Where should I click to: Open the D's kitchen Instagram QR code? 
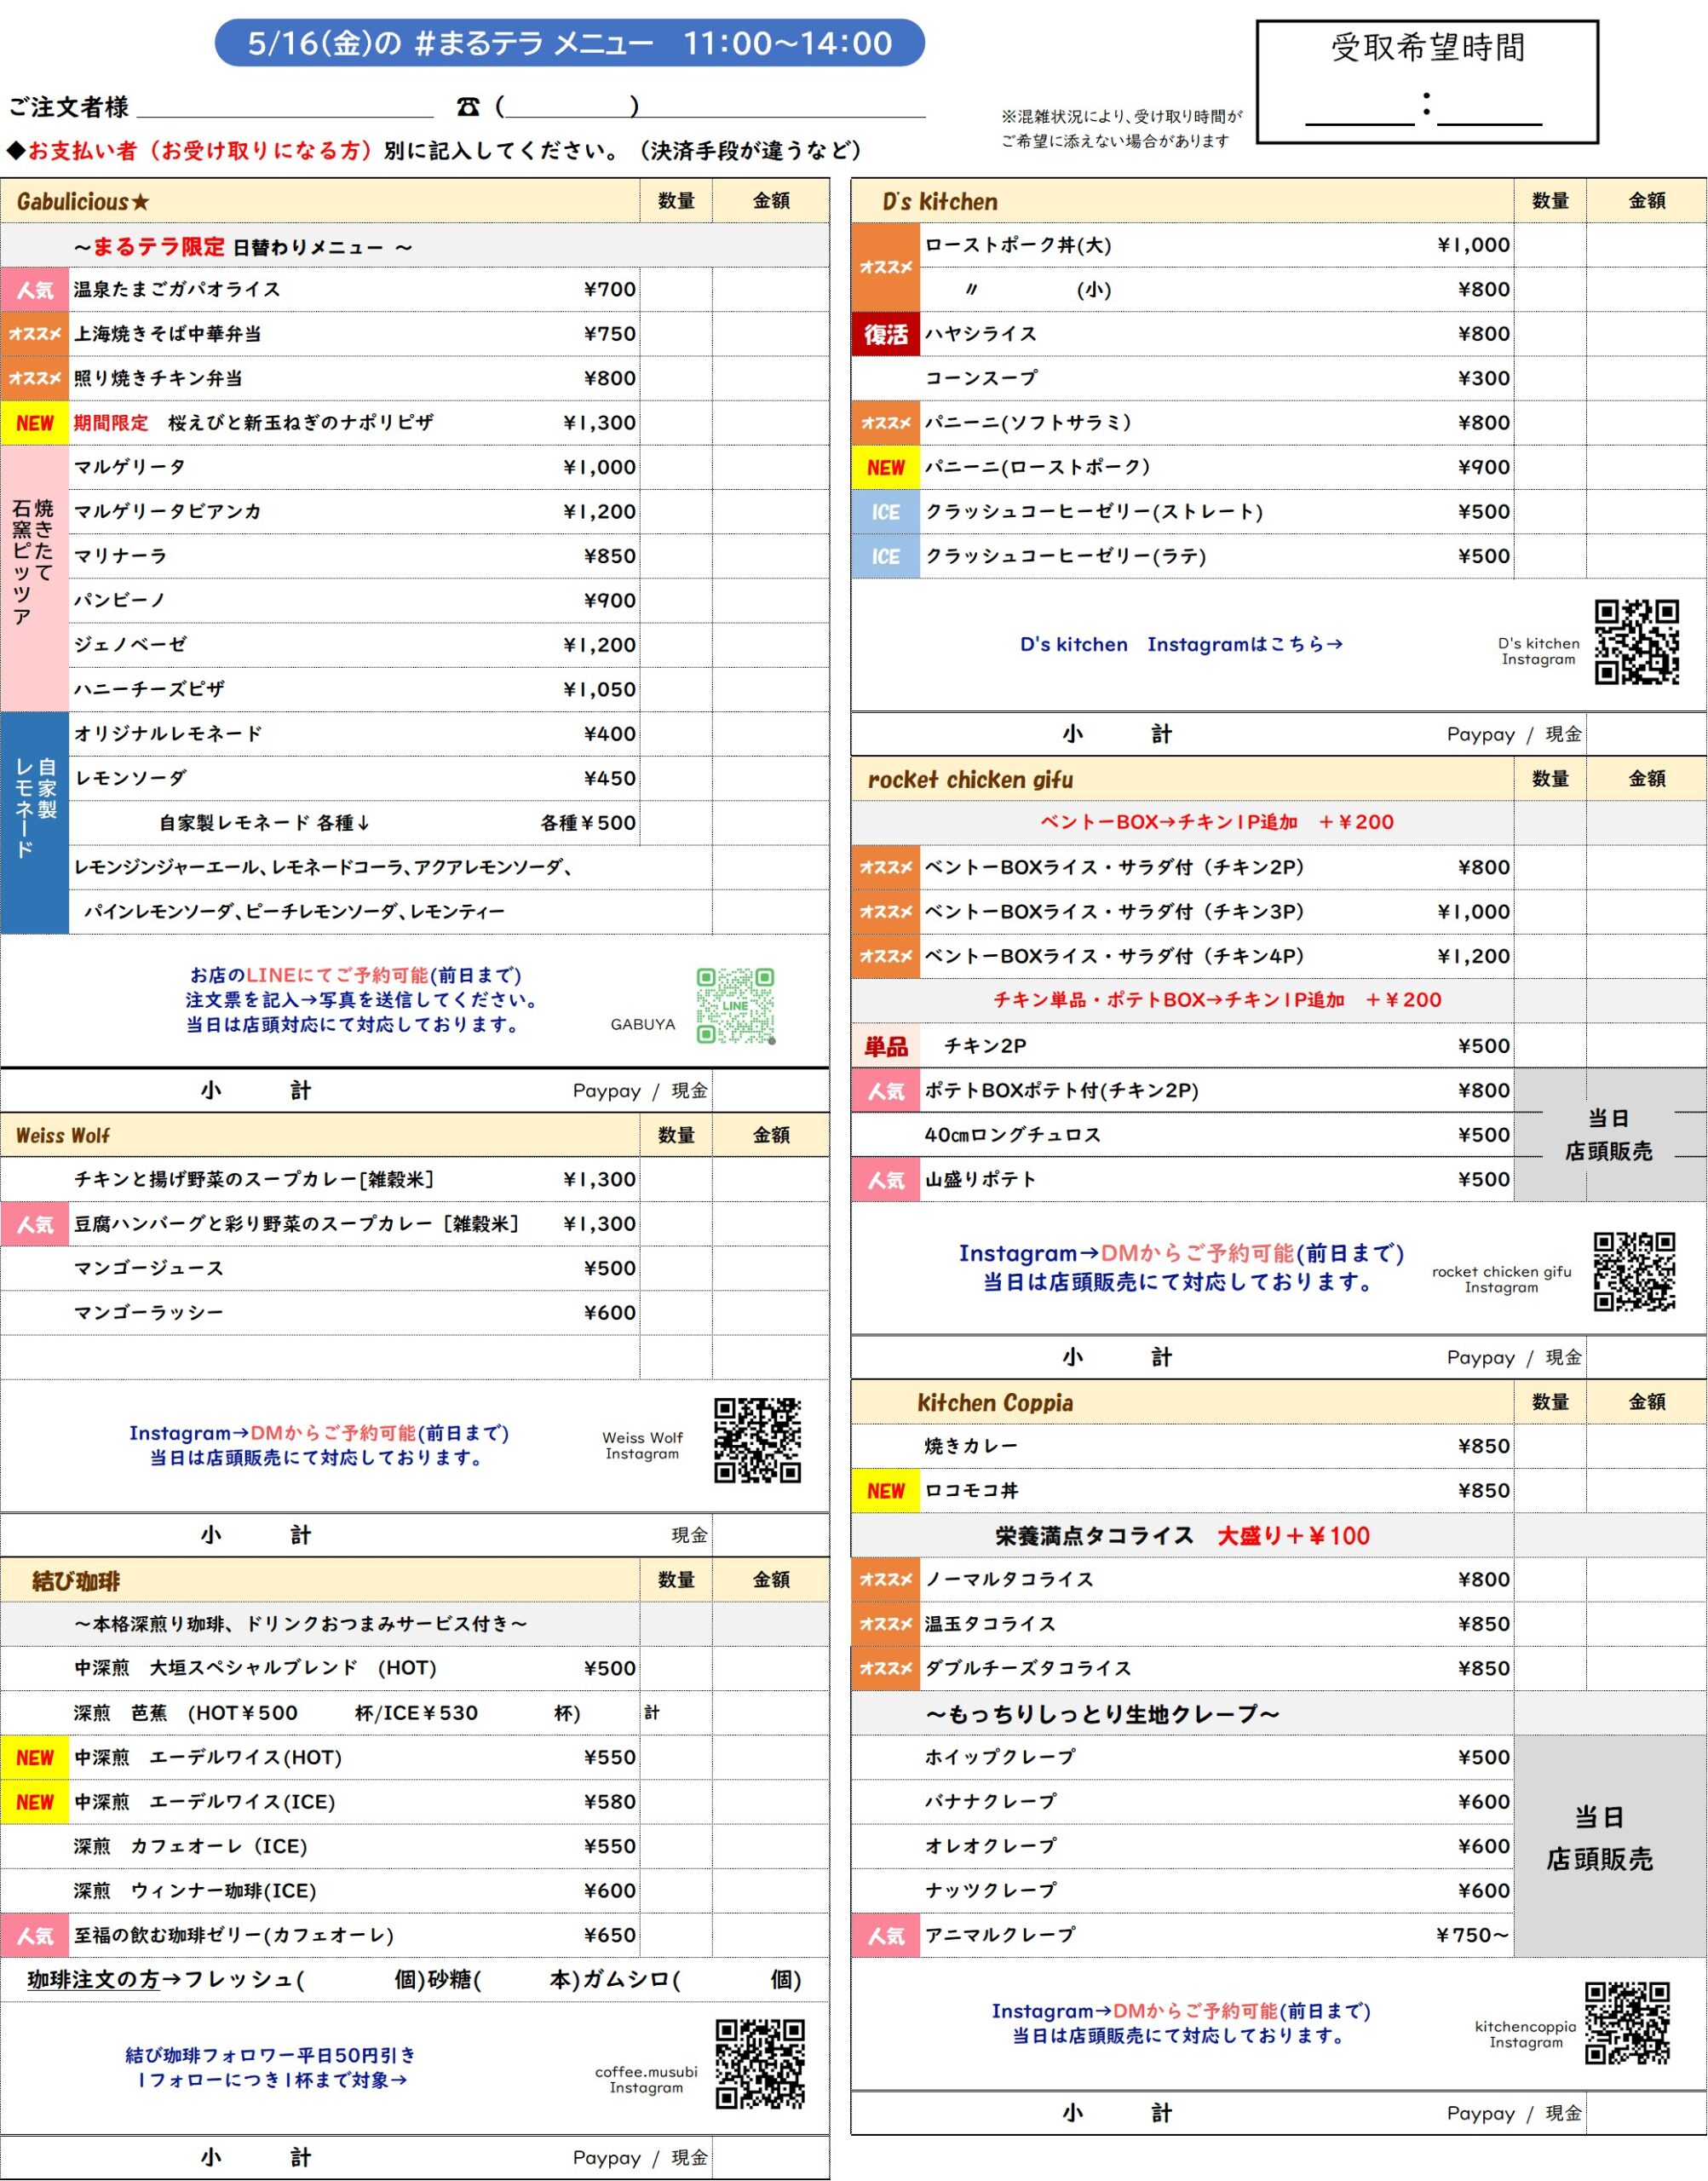point(1636,642)
